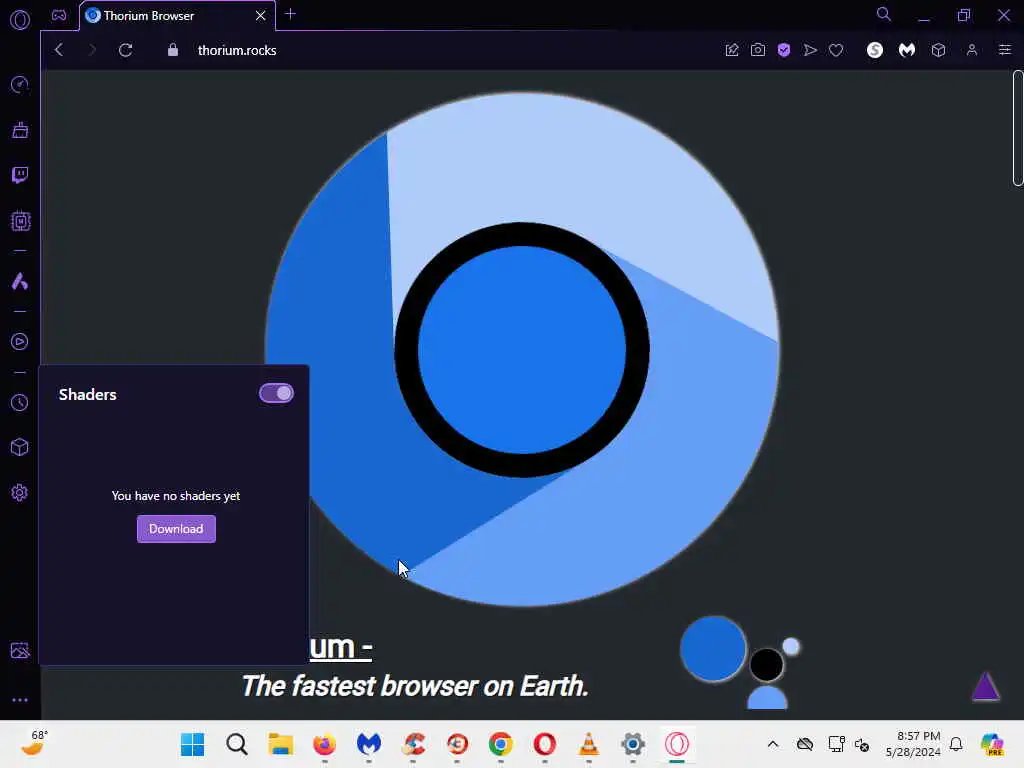The width and height of the screenshot is (1024, 768).
Task: Open Aria AI in the sidebar
Action: [x=20, y=281]
